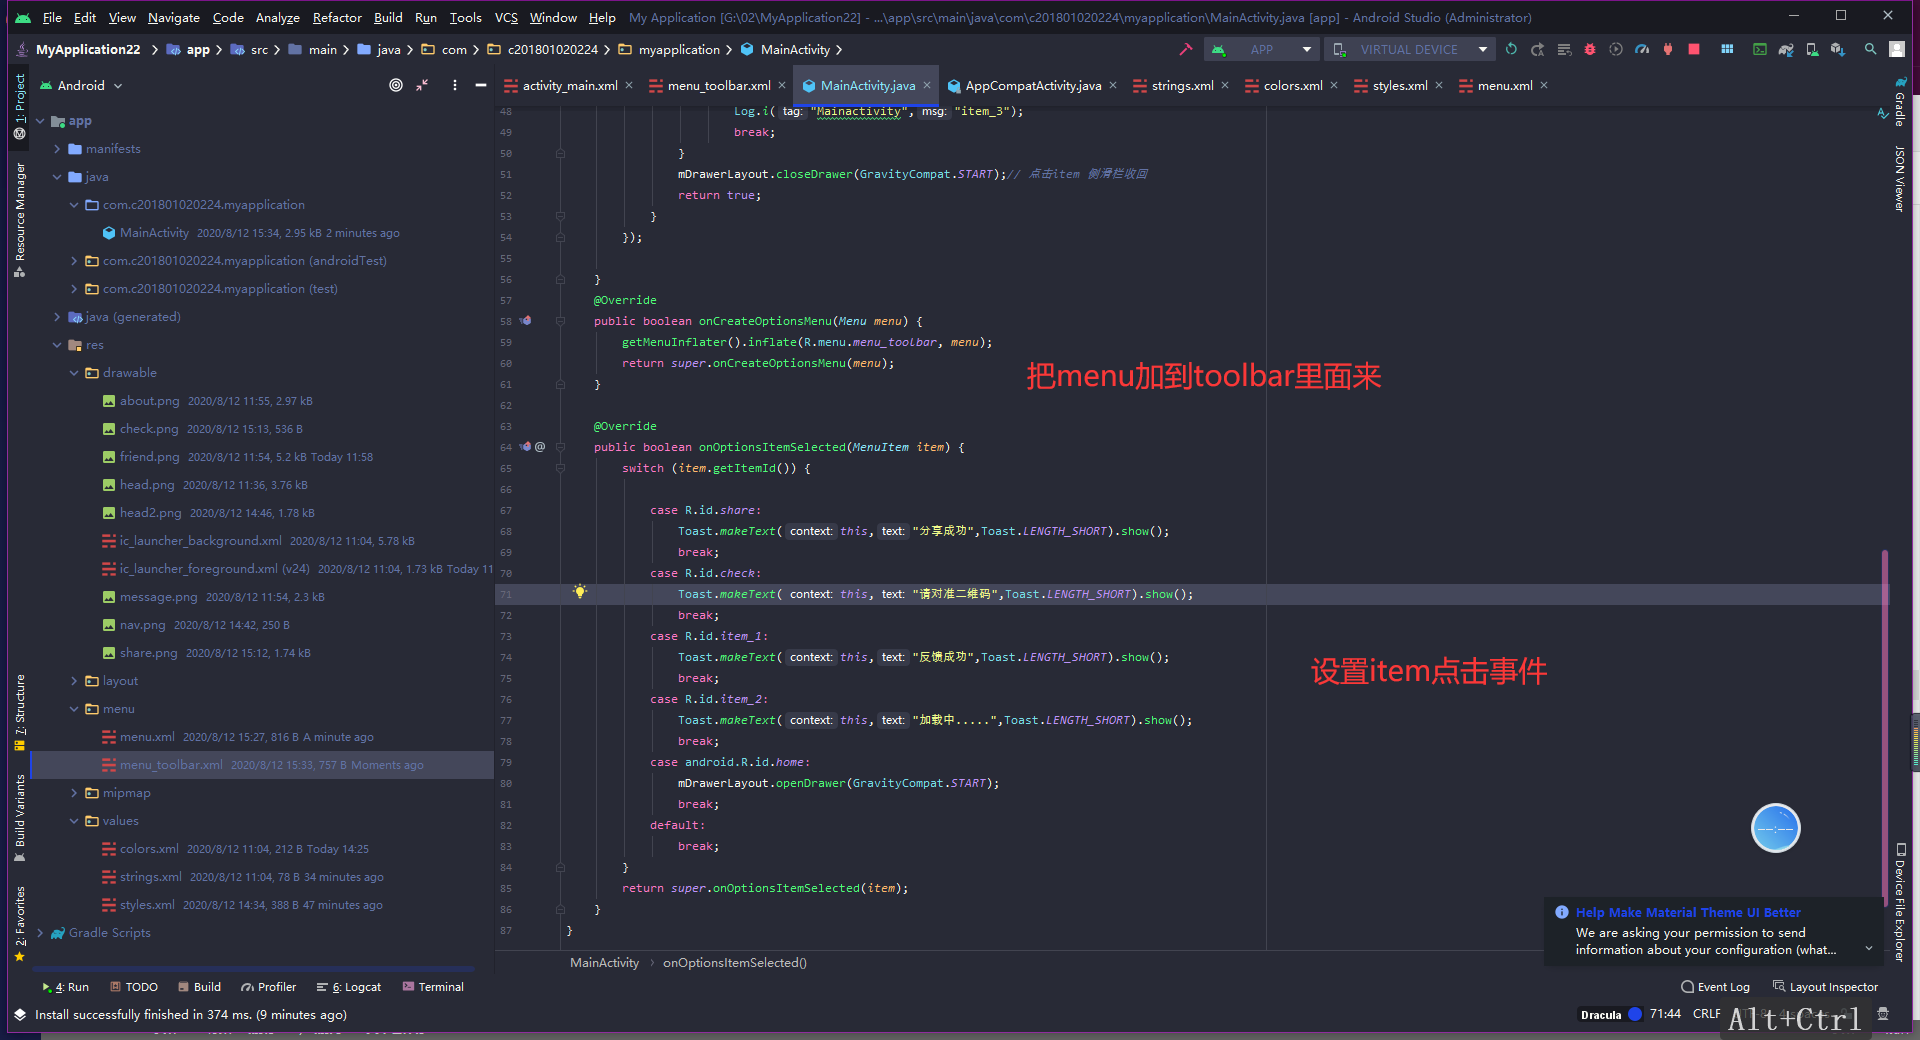Viewport: 1920px width, 1040px height.
Task: Open the Terminal tool window
Action: tap(433, 987)
